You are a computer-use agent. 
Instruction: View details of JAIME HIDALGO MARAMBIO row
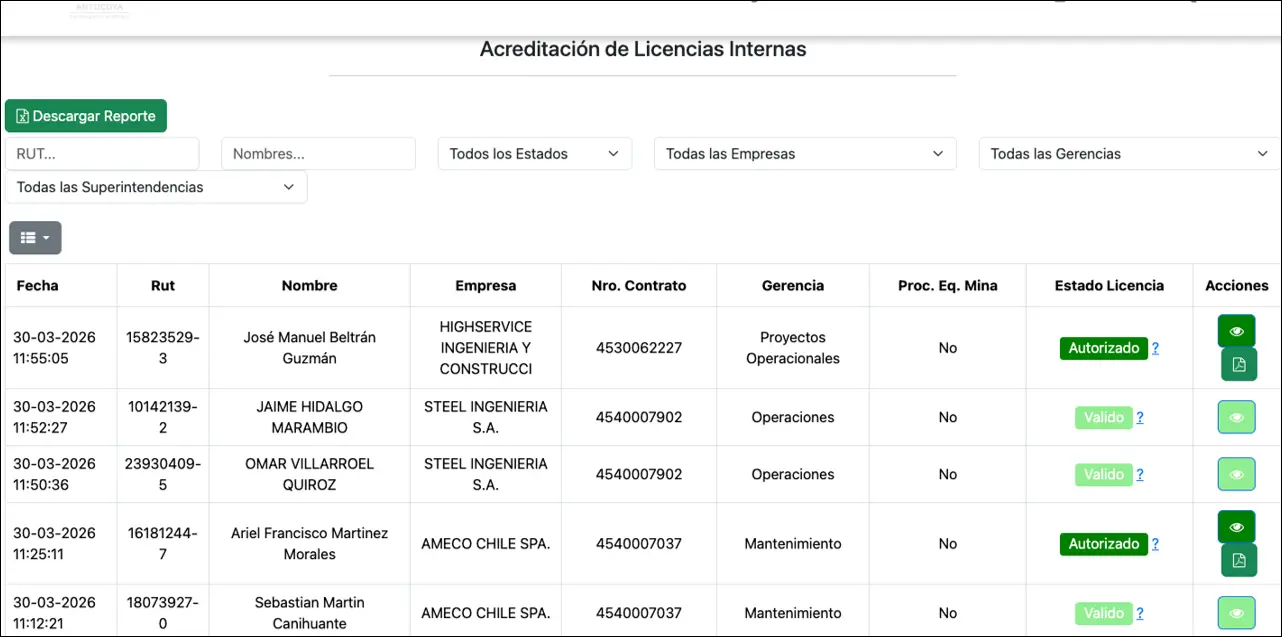(x=1236, y=417)
